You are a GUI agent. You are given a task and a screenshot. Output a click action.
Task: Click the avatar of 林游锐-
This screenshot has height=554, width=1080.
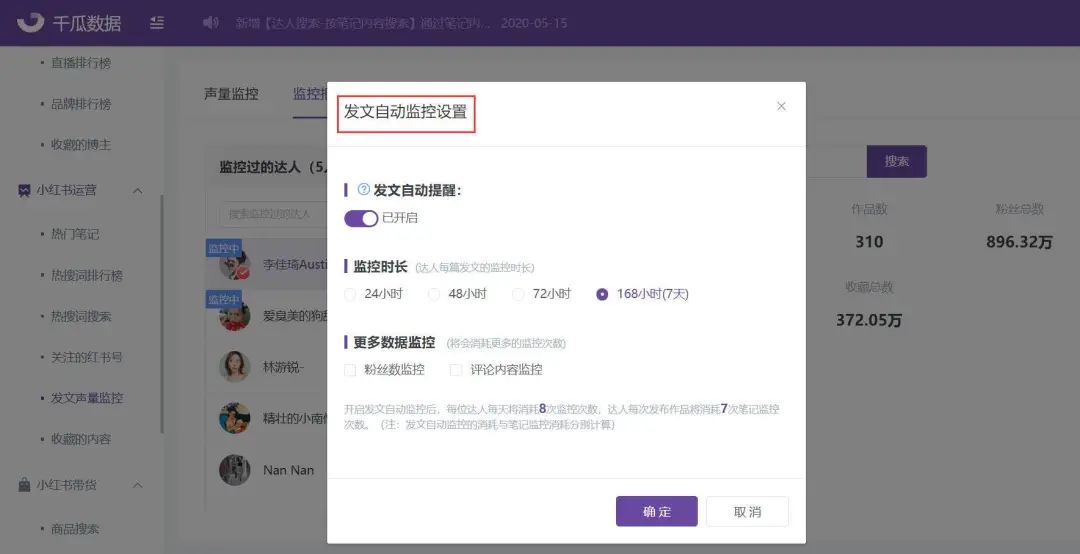pos(234,367)
